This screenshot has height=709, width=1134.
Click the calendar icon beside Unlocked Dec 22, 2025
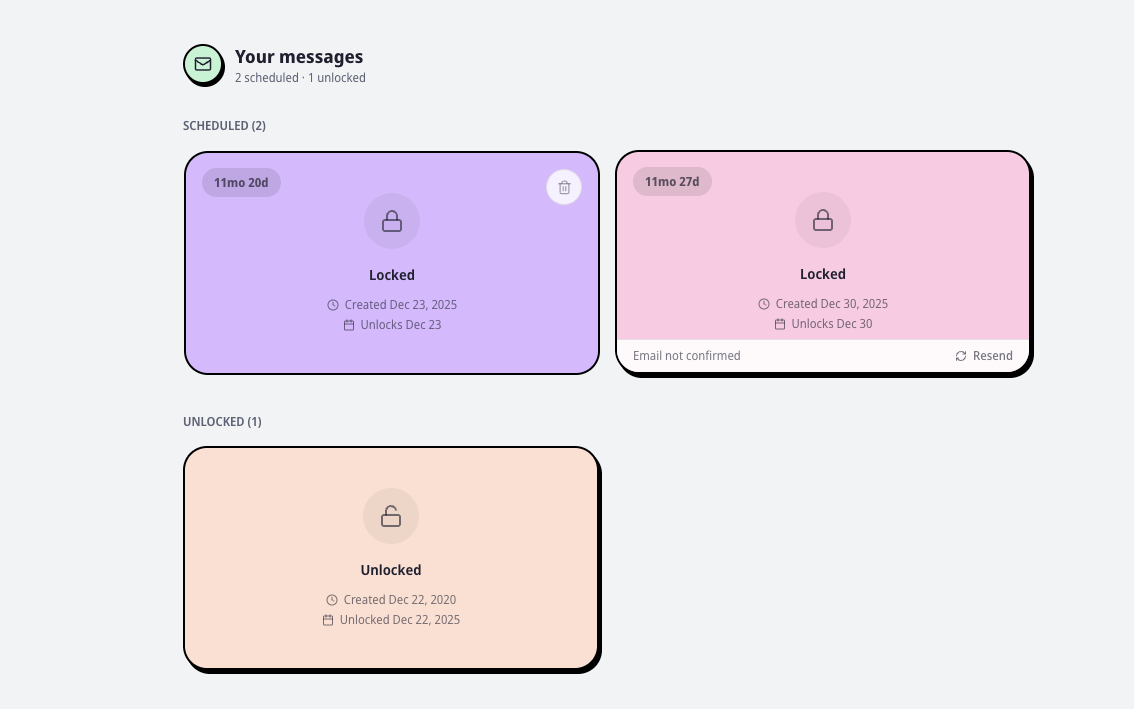(328, 620)
